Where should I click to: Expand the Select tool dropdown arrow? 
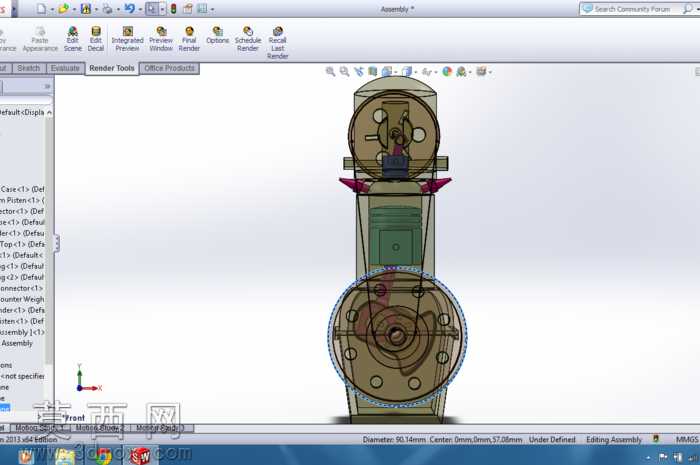point(162,9)
